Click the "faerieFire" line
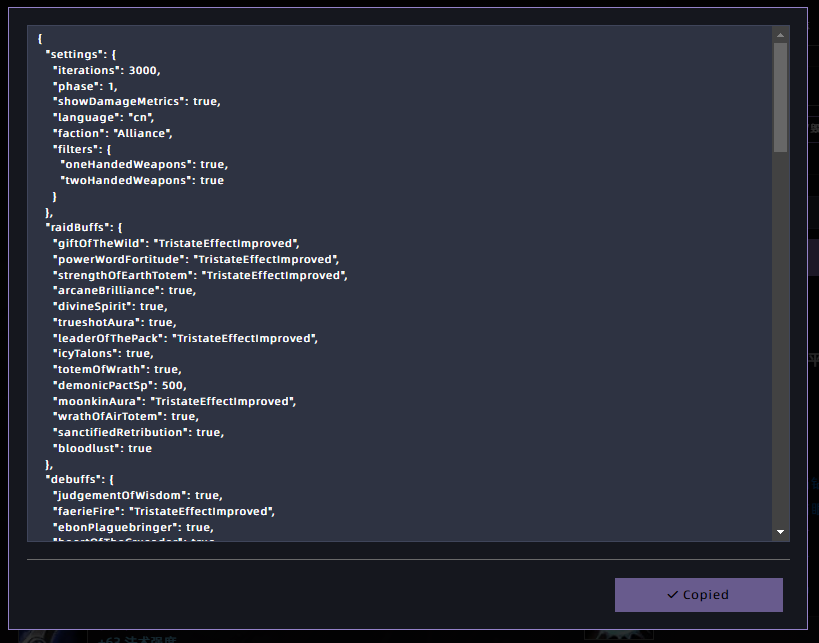 tap(163, 511)
